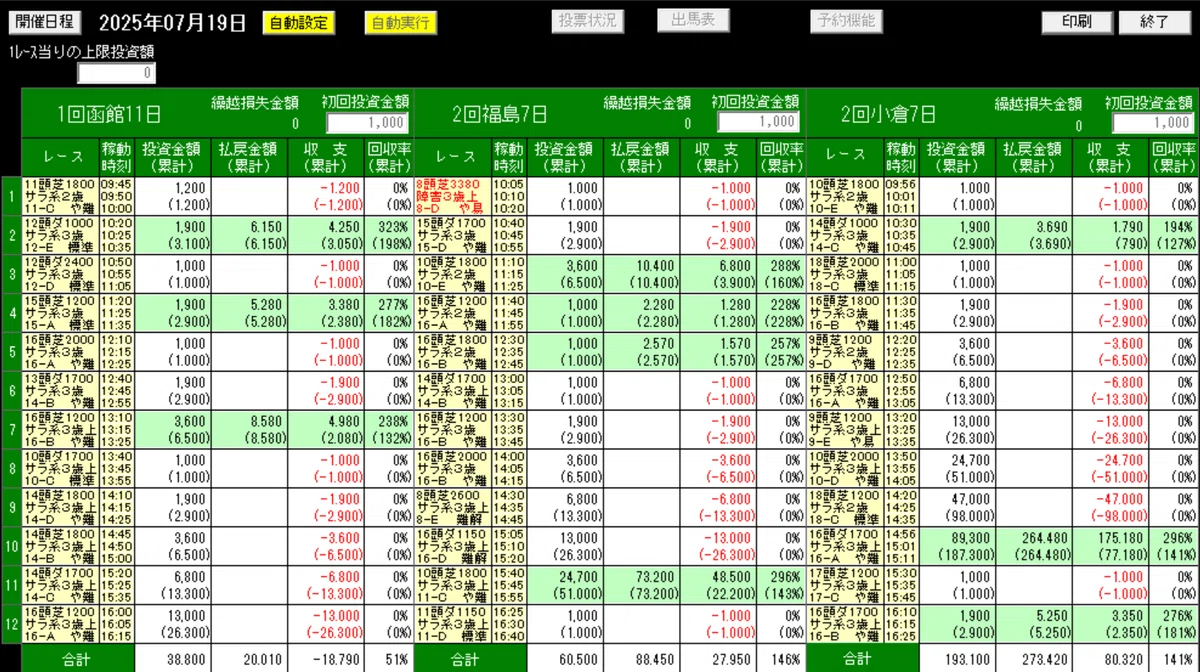Click Fukushima total investment 60.500
Screen dimensions: 1200x672
point(564,659)
